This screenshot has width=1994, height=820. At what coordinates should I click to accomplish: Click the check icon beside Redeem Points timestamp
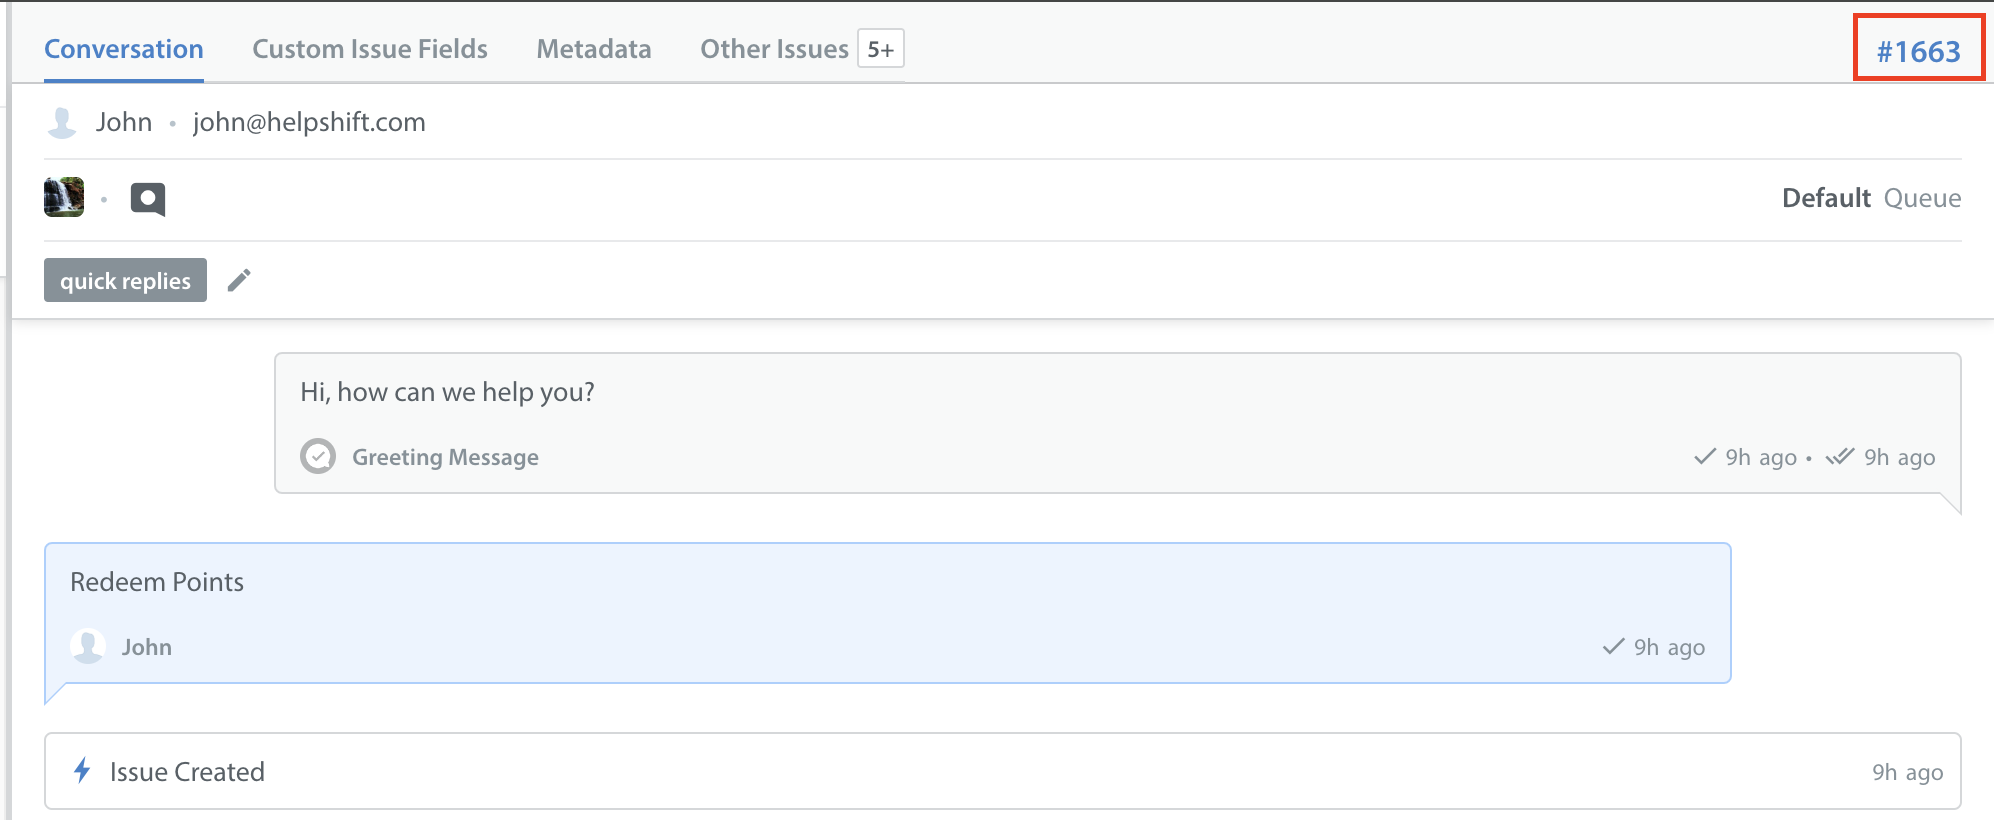1613,646
